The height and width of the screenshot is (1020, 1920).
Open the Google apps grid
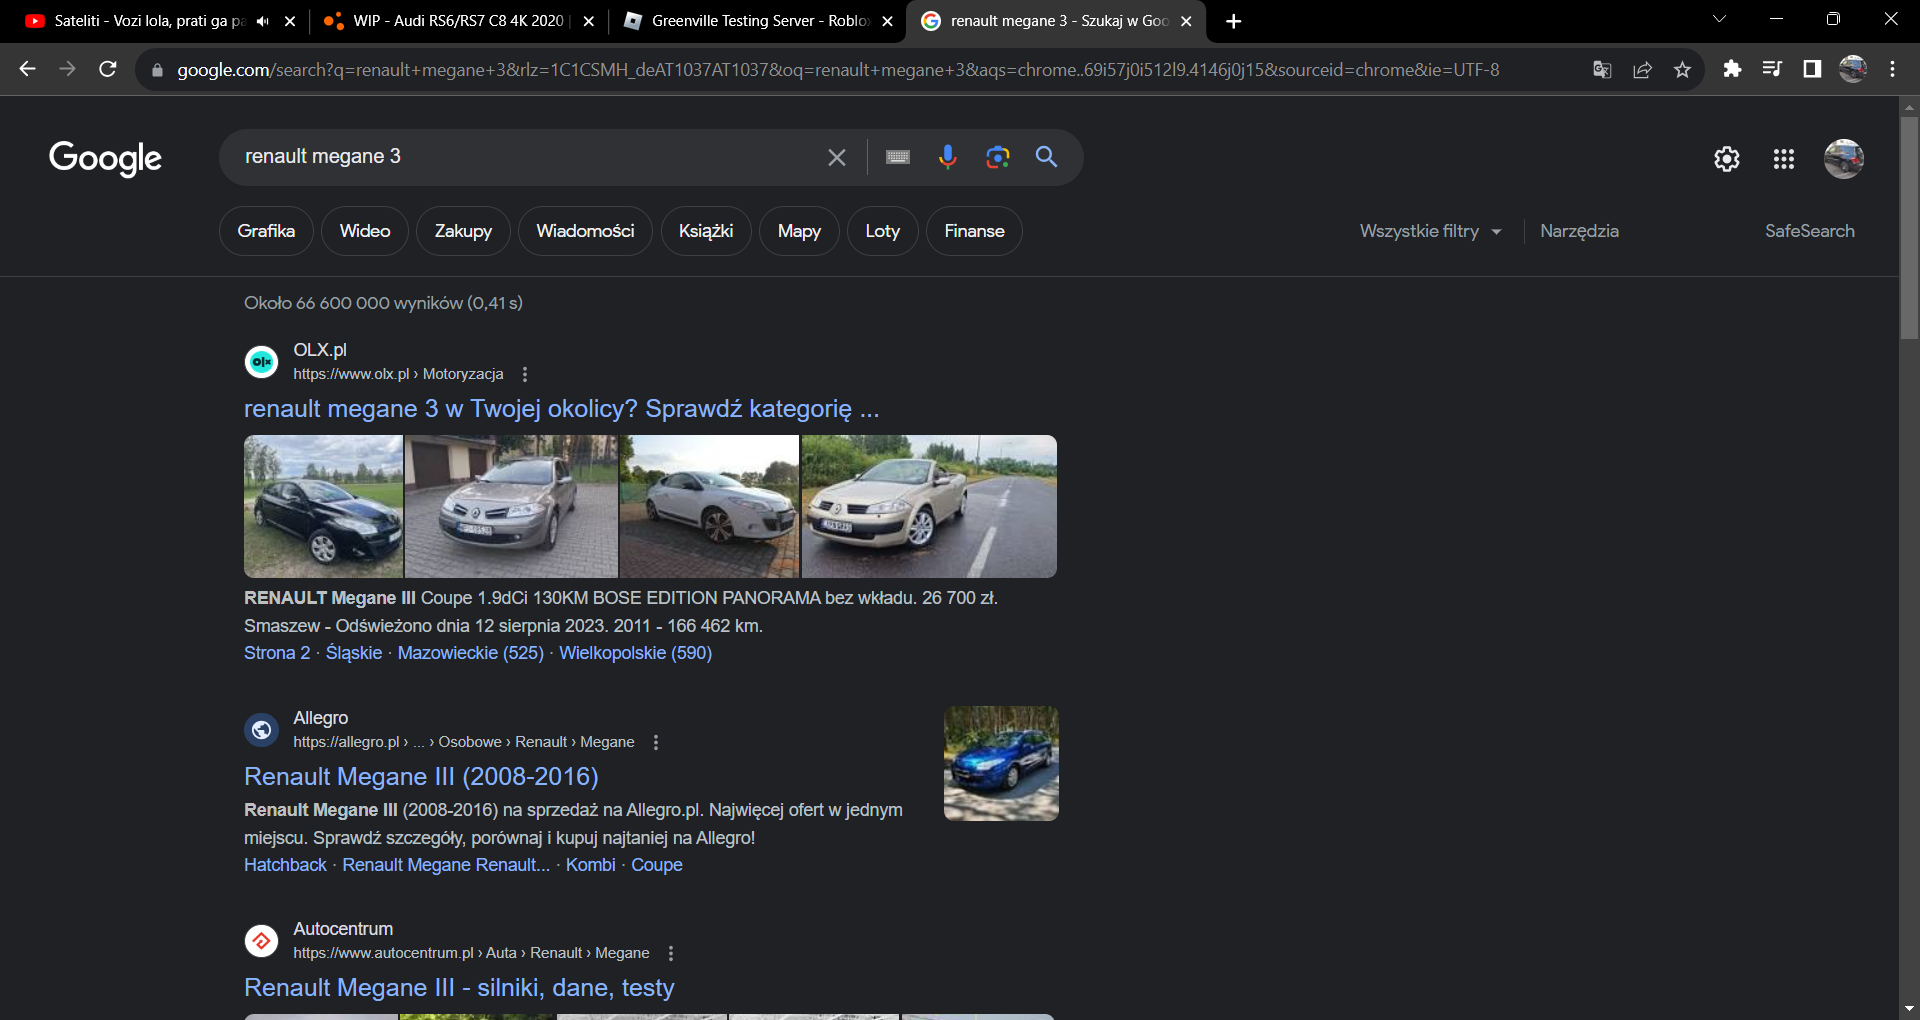[x=1784, y=159]
